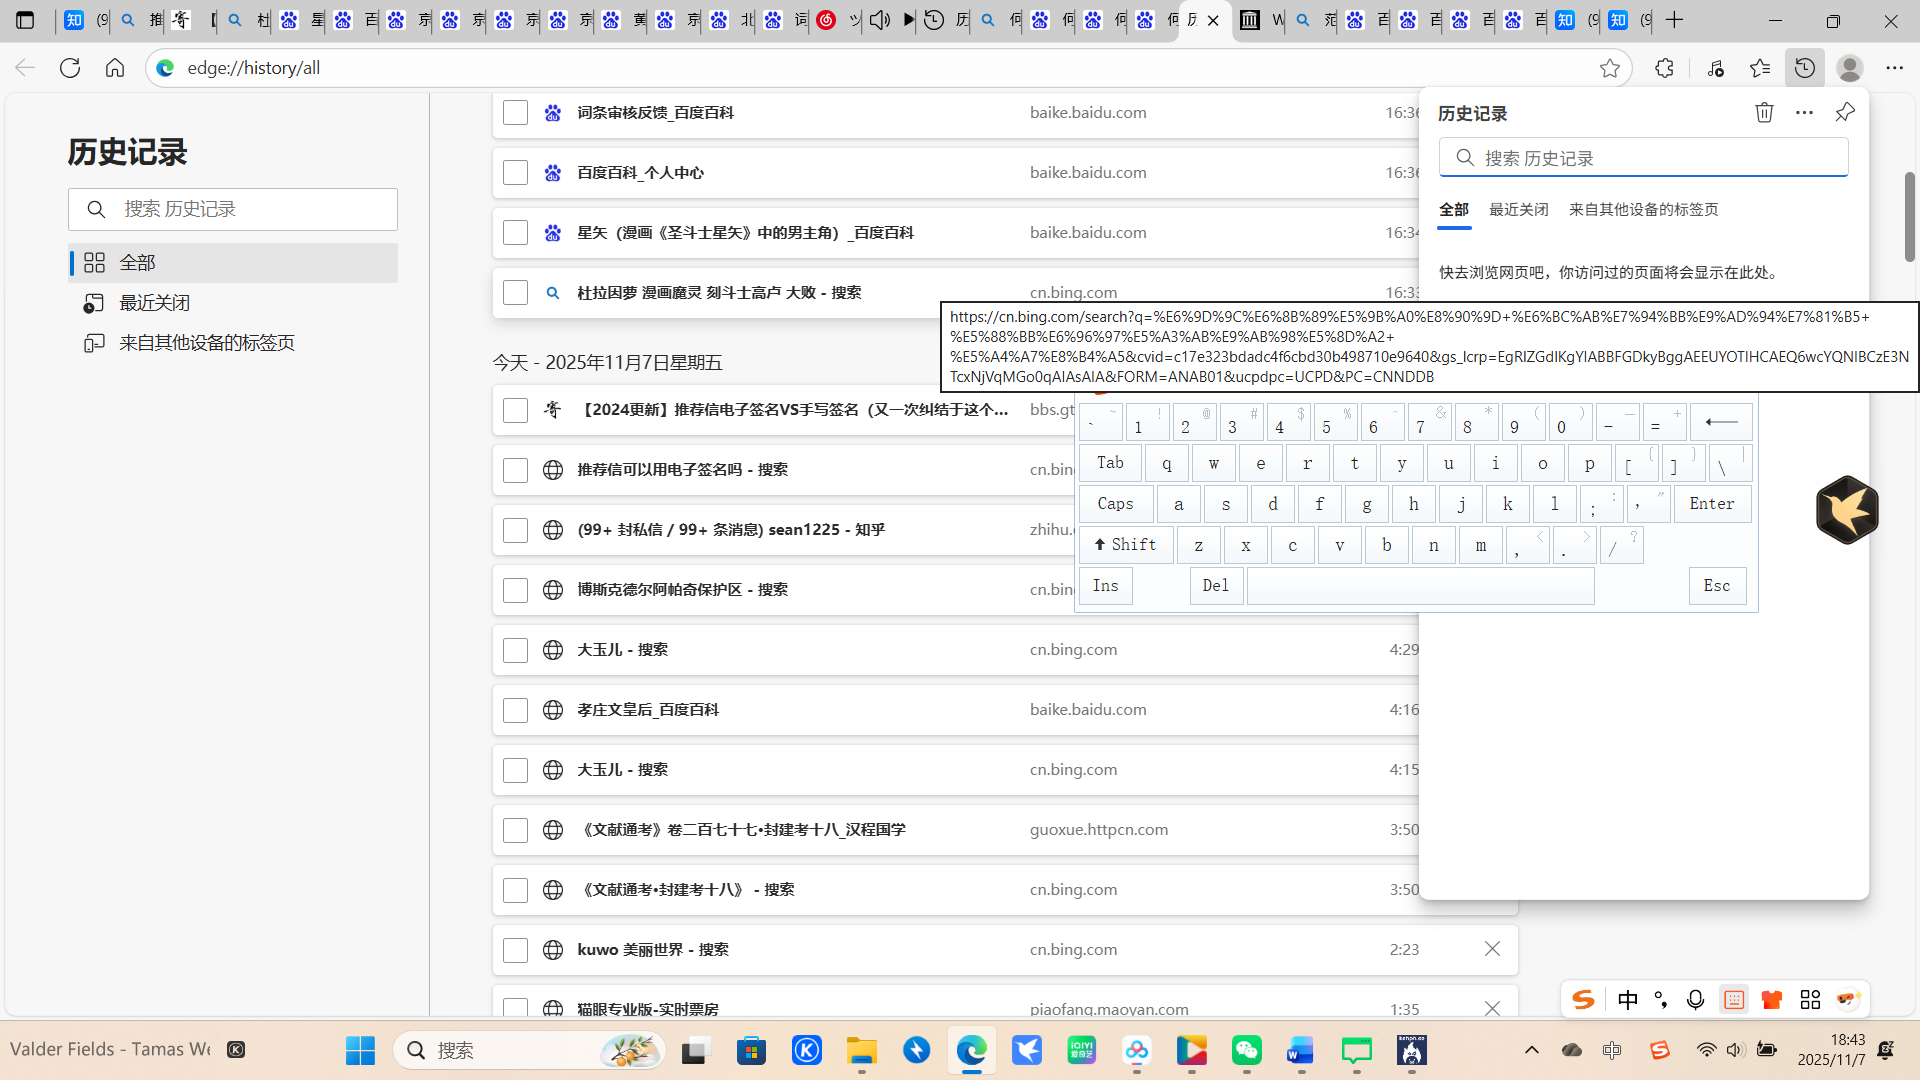This screenshot has width=1920, height=1080.
Task: Refresh the page with reload icon
Action: (x=69, y=68)
